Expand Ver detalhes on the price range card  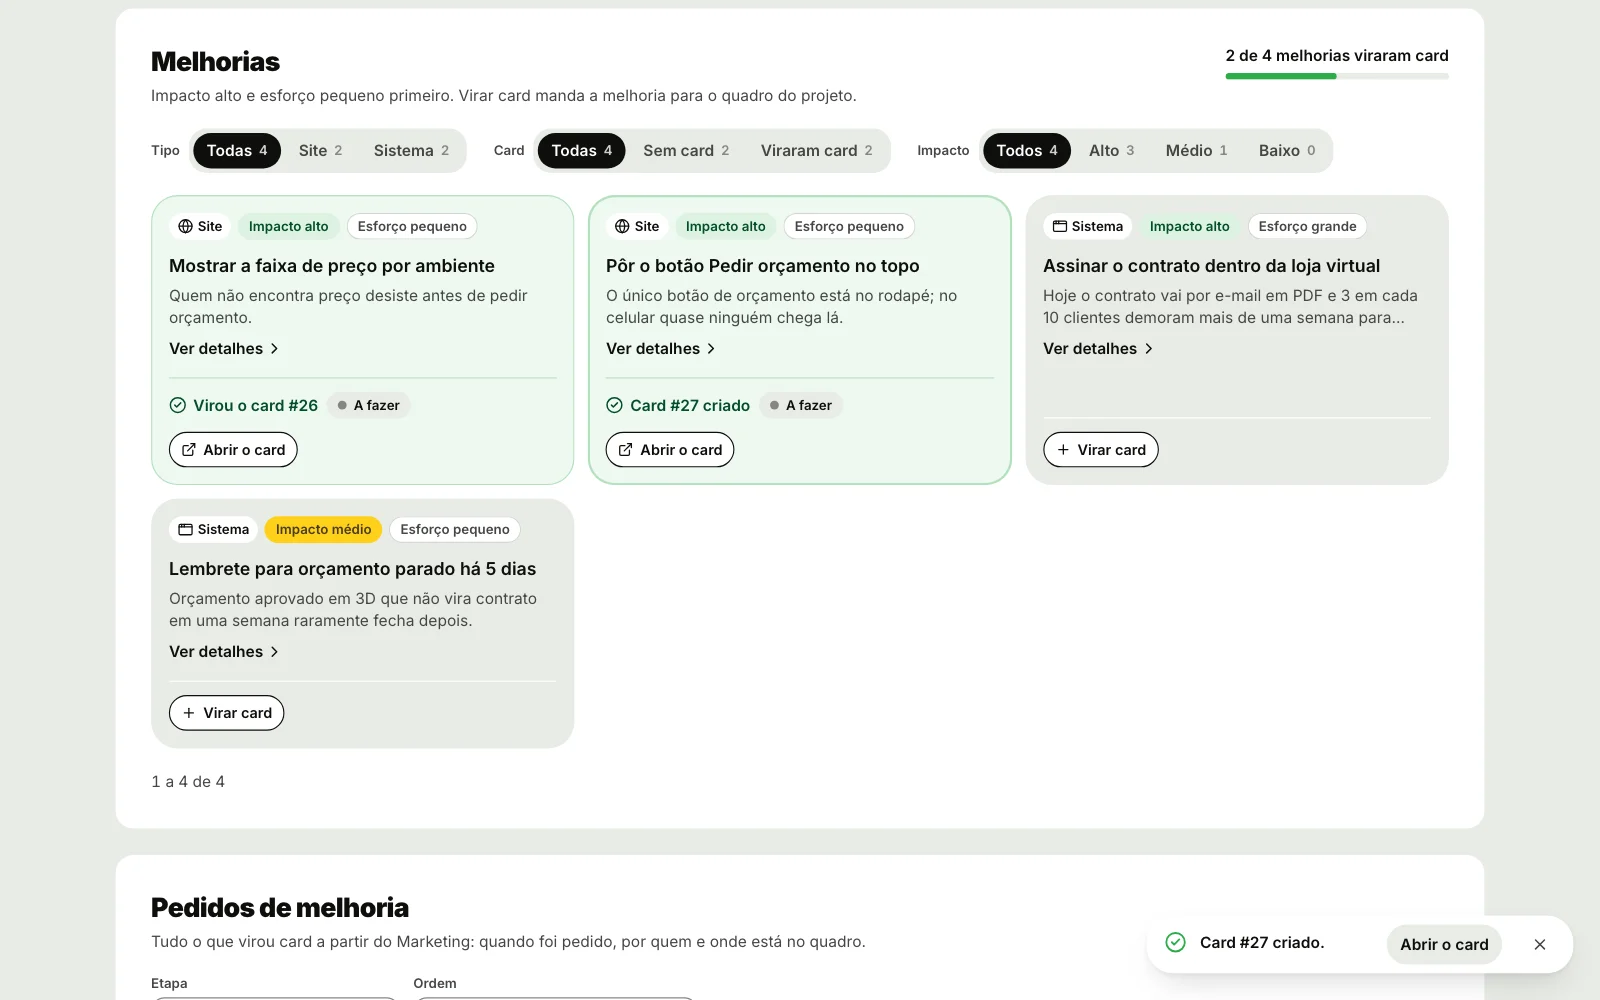click(x=224, y=349)
